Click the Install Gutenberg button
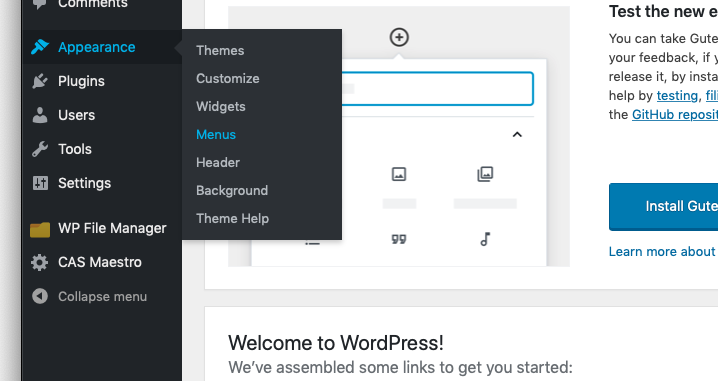Screen dimensions: 718x381 point(663,207)
